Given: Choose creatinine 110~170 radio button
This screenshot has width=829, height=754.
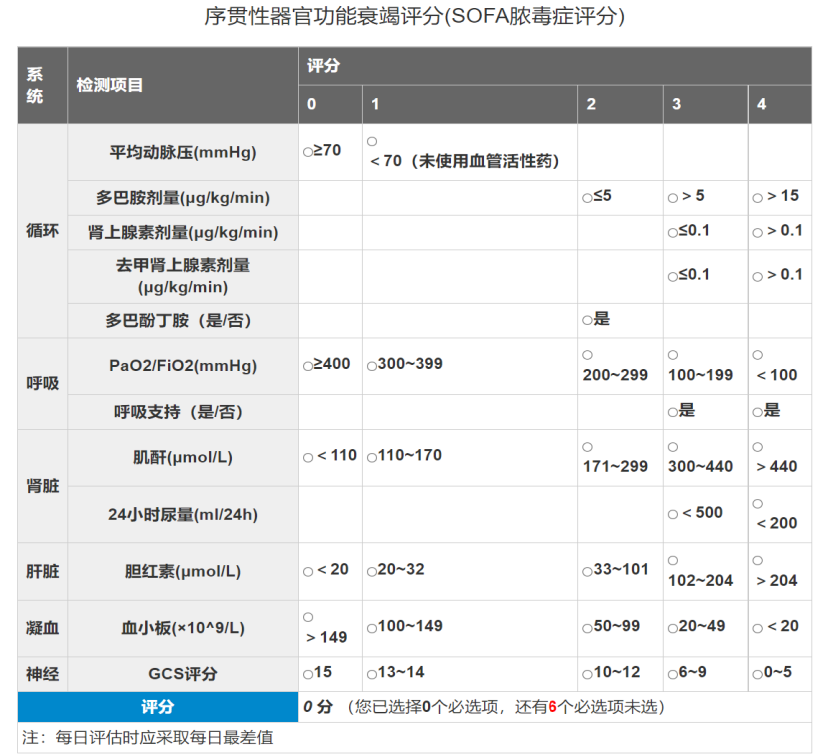Looking at the screenshot, I should [372, 458].
